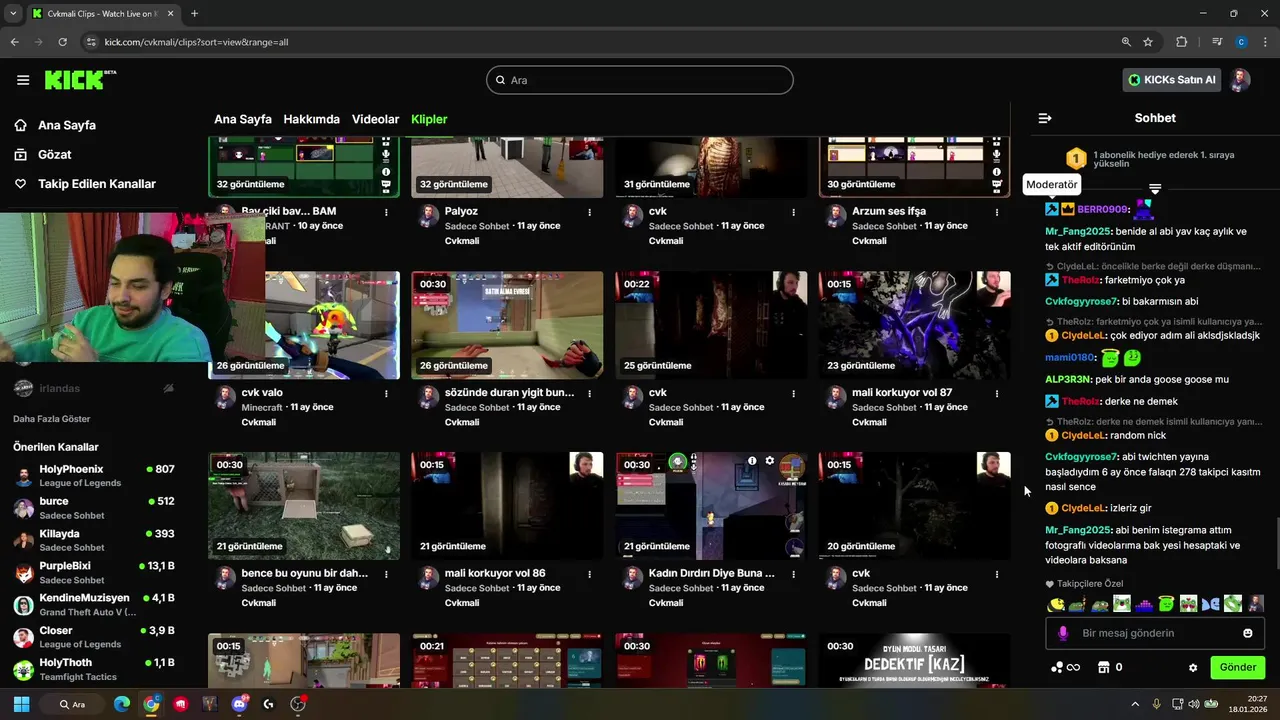
Task: Open Closer recommended channel
Action: (x=95, y=637)
